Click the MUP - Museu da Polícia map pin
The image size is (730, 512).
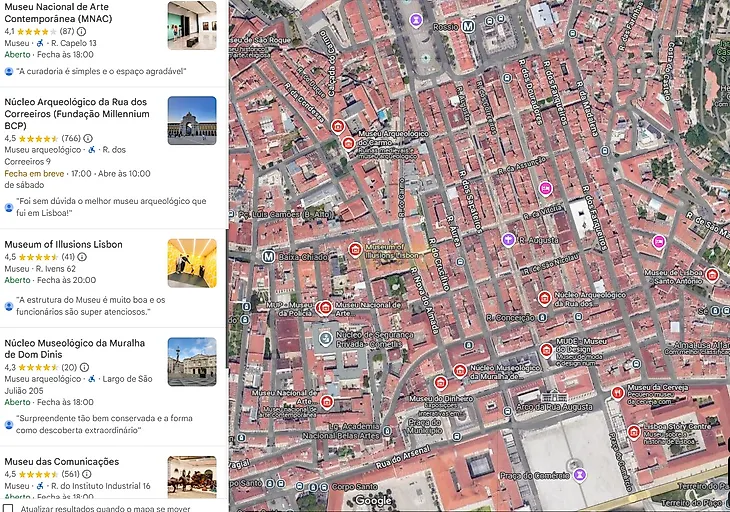click(320, 307)
